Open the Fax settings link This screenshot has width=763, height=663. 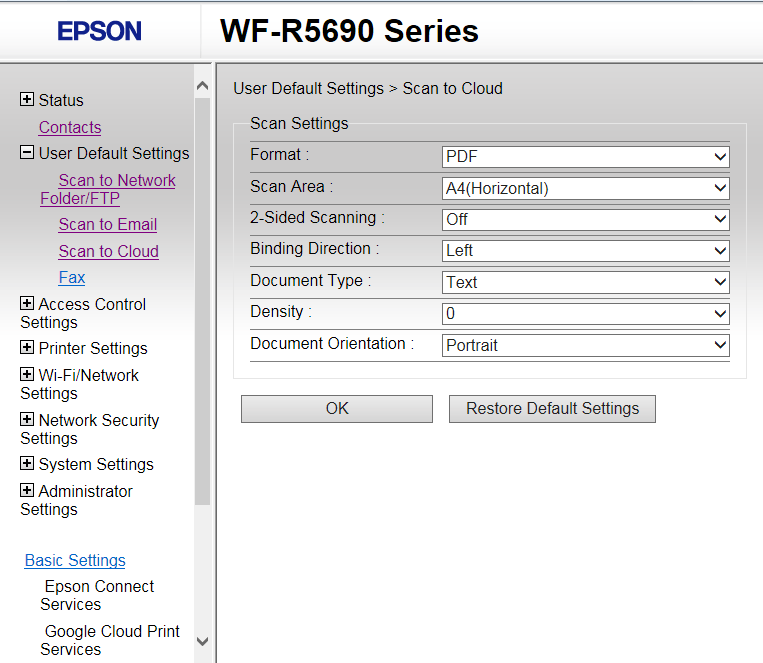72,277
